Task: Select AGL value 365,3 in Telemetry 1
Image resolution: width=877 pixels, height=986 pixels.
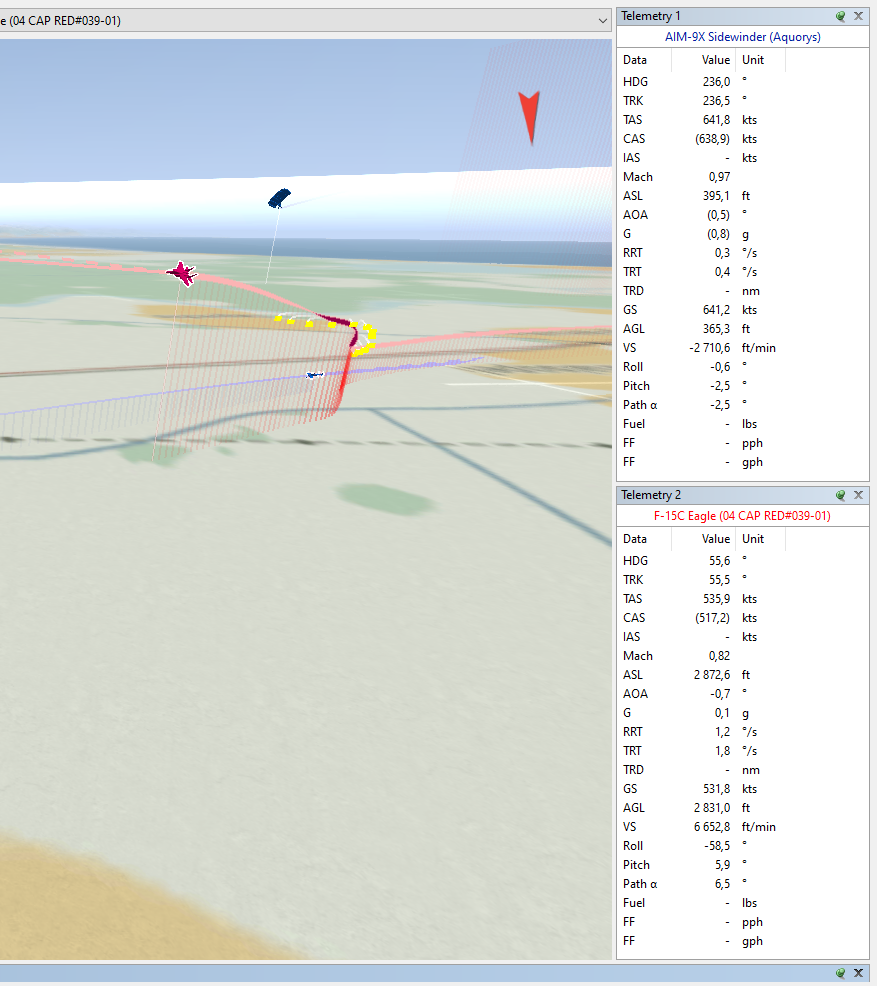Action: 717,329
